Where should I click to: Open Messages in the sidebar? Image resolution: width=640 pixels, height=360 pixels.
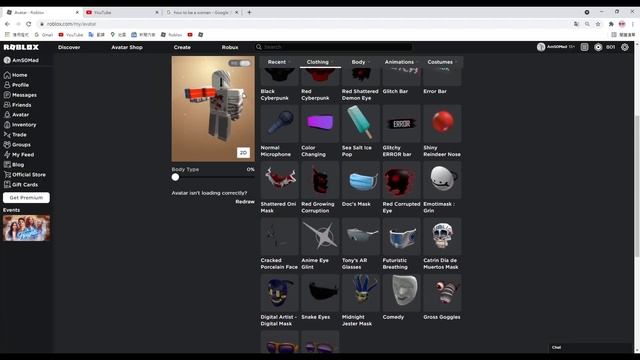point(20,95)
